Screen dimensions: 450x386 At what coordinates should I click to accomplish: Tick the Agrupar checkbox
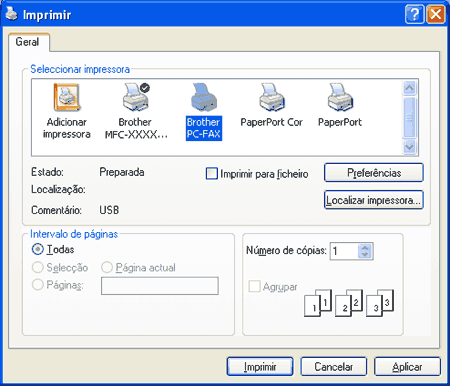click(254, 286)
